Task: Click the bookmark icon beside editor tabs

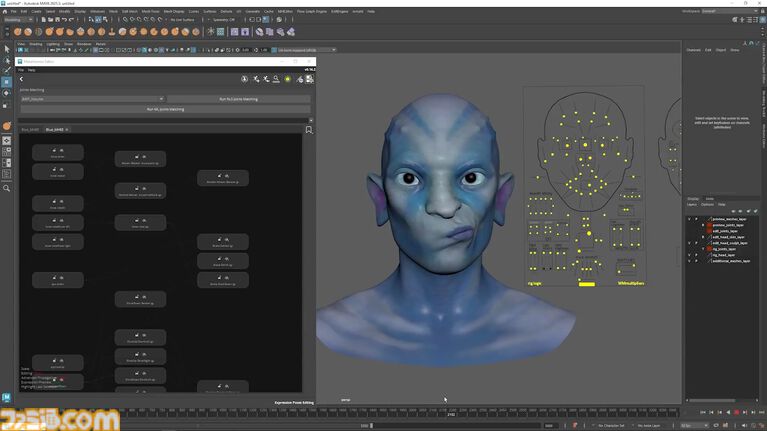Action: [309, 130]
